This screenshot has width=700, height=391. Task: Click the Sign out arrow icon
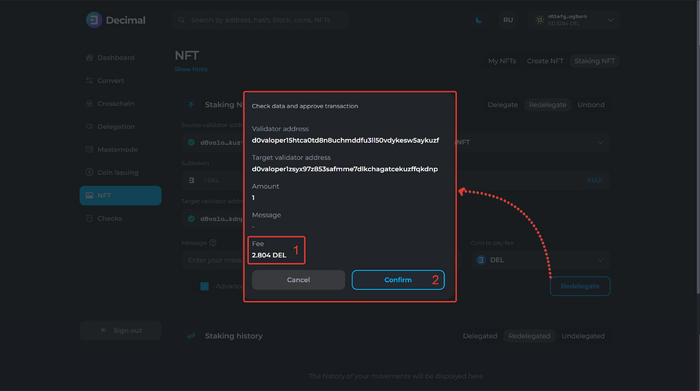(x=104, y=330)
